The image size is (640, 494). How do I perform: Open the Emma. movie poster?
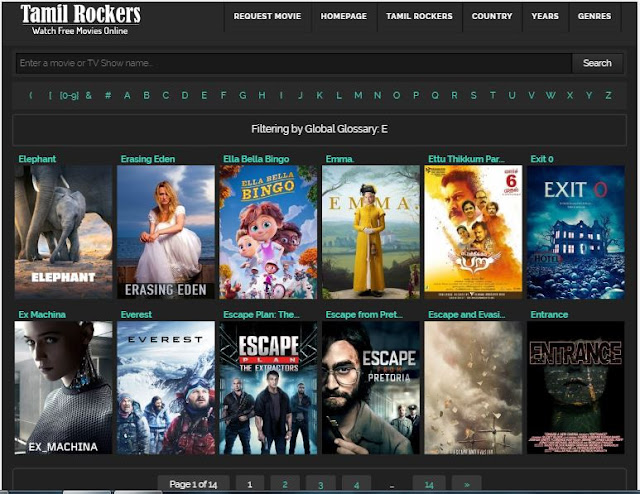click(371, 232)
